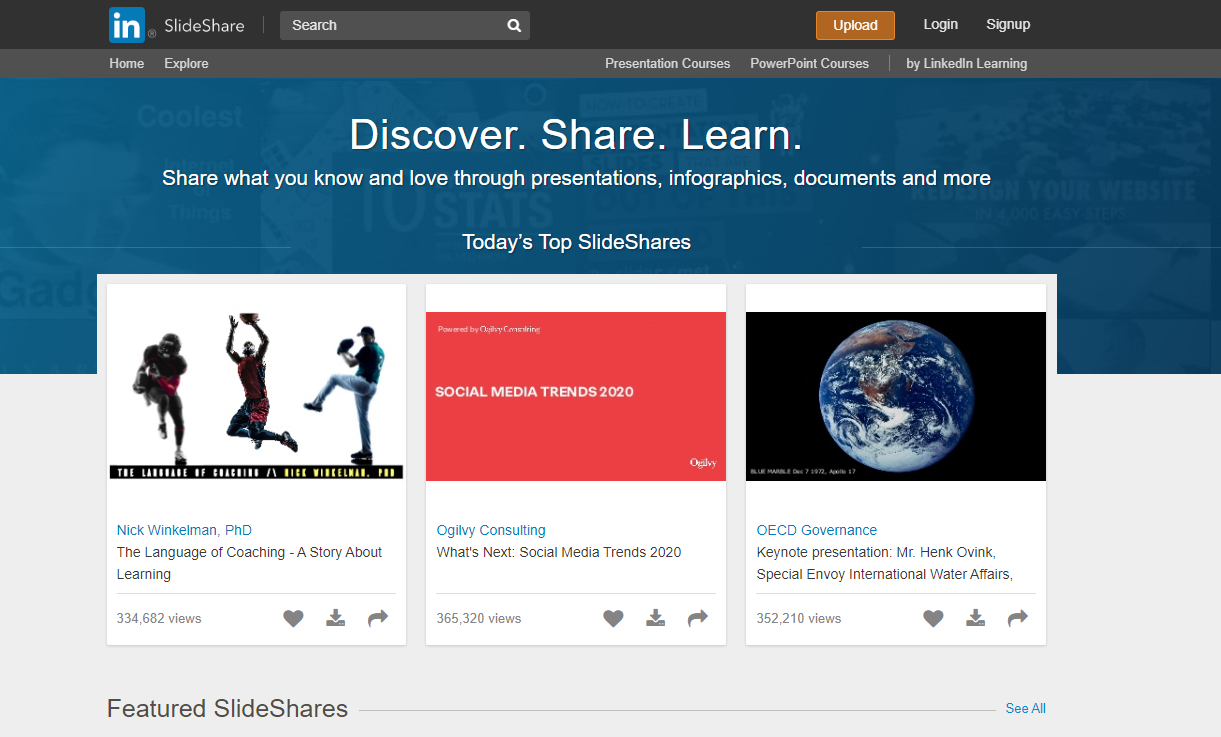Screen dimensions: 1221x737
Task: Open the Signup page
Action: (x=1007, y=25)
